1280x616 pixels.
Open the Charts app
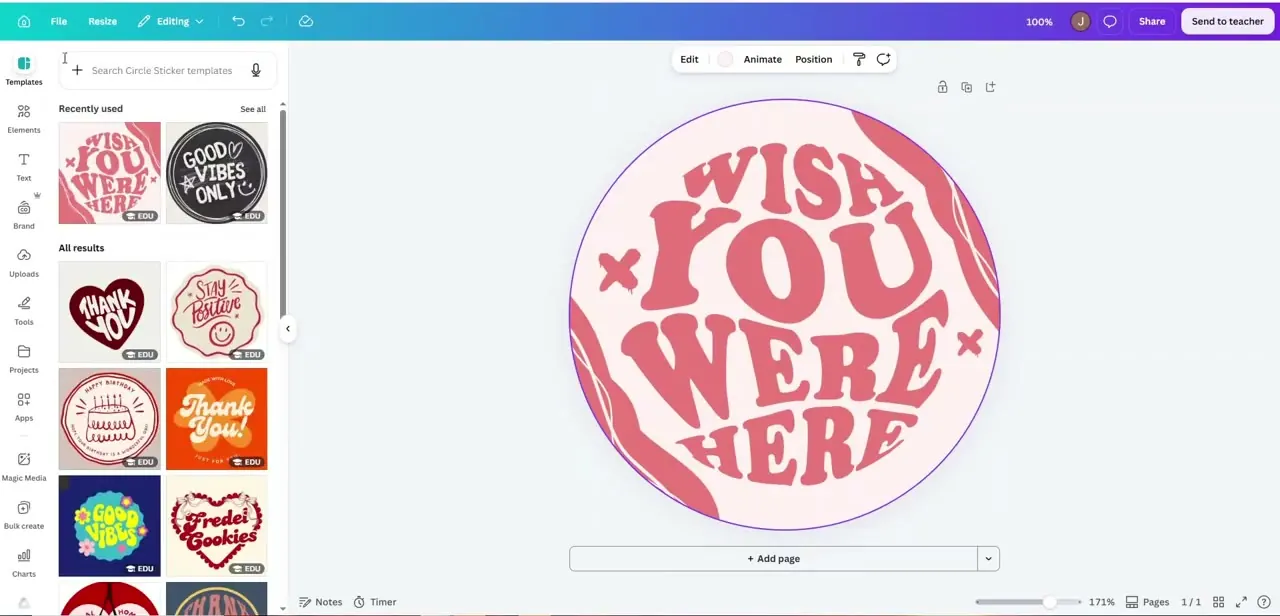click(x=24, y=562)
